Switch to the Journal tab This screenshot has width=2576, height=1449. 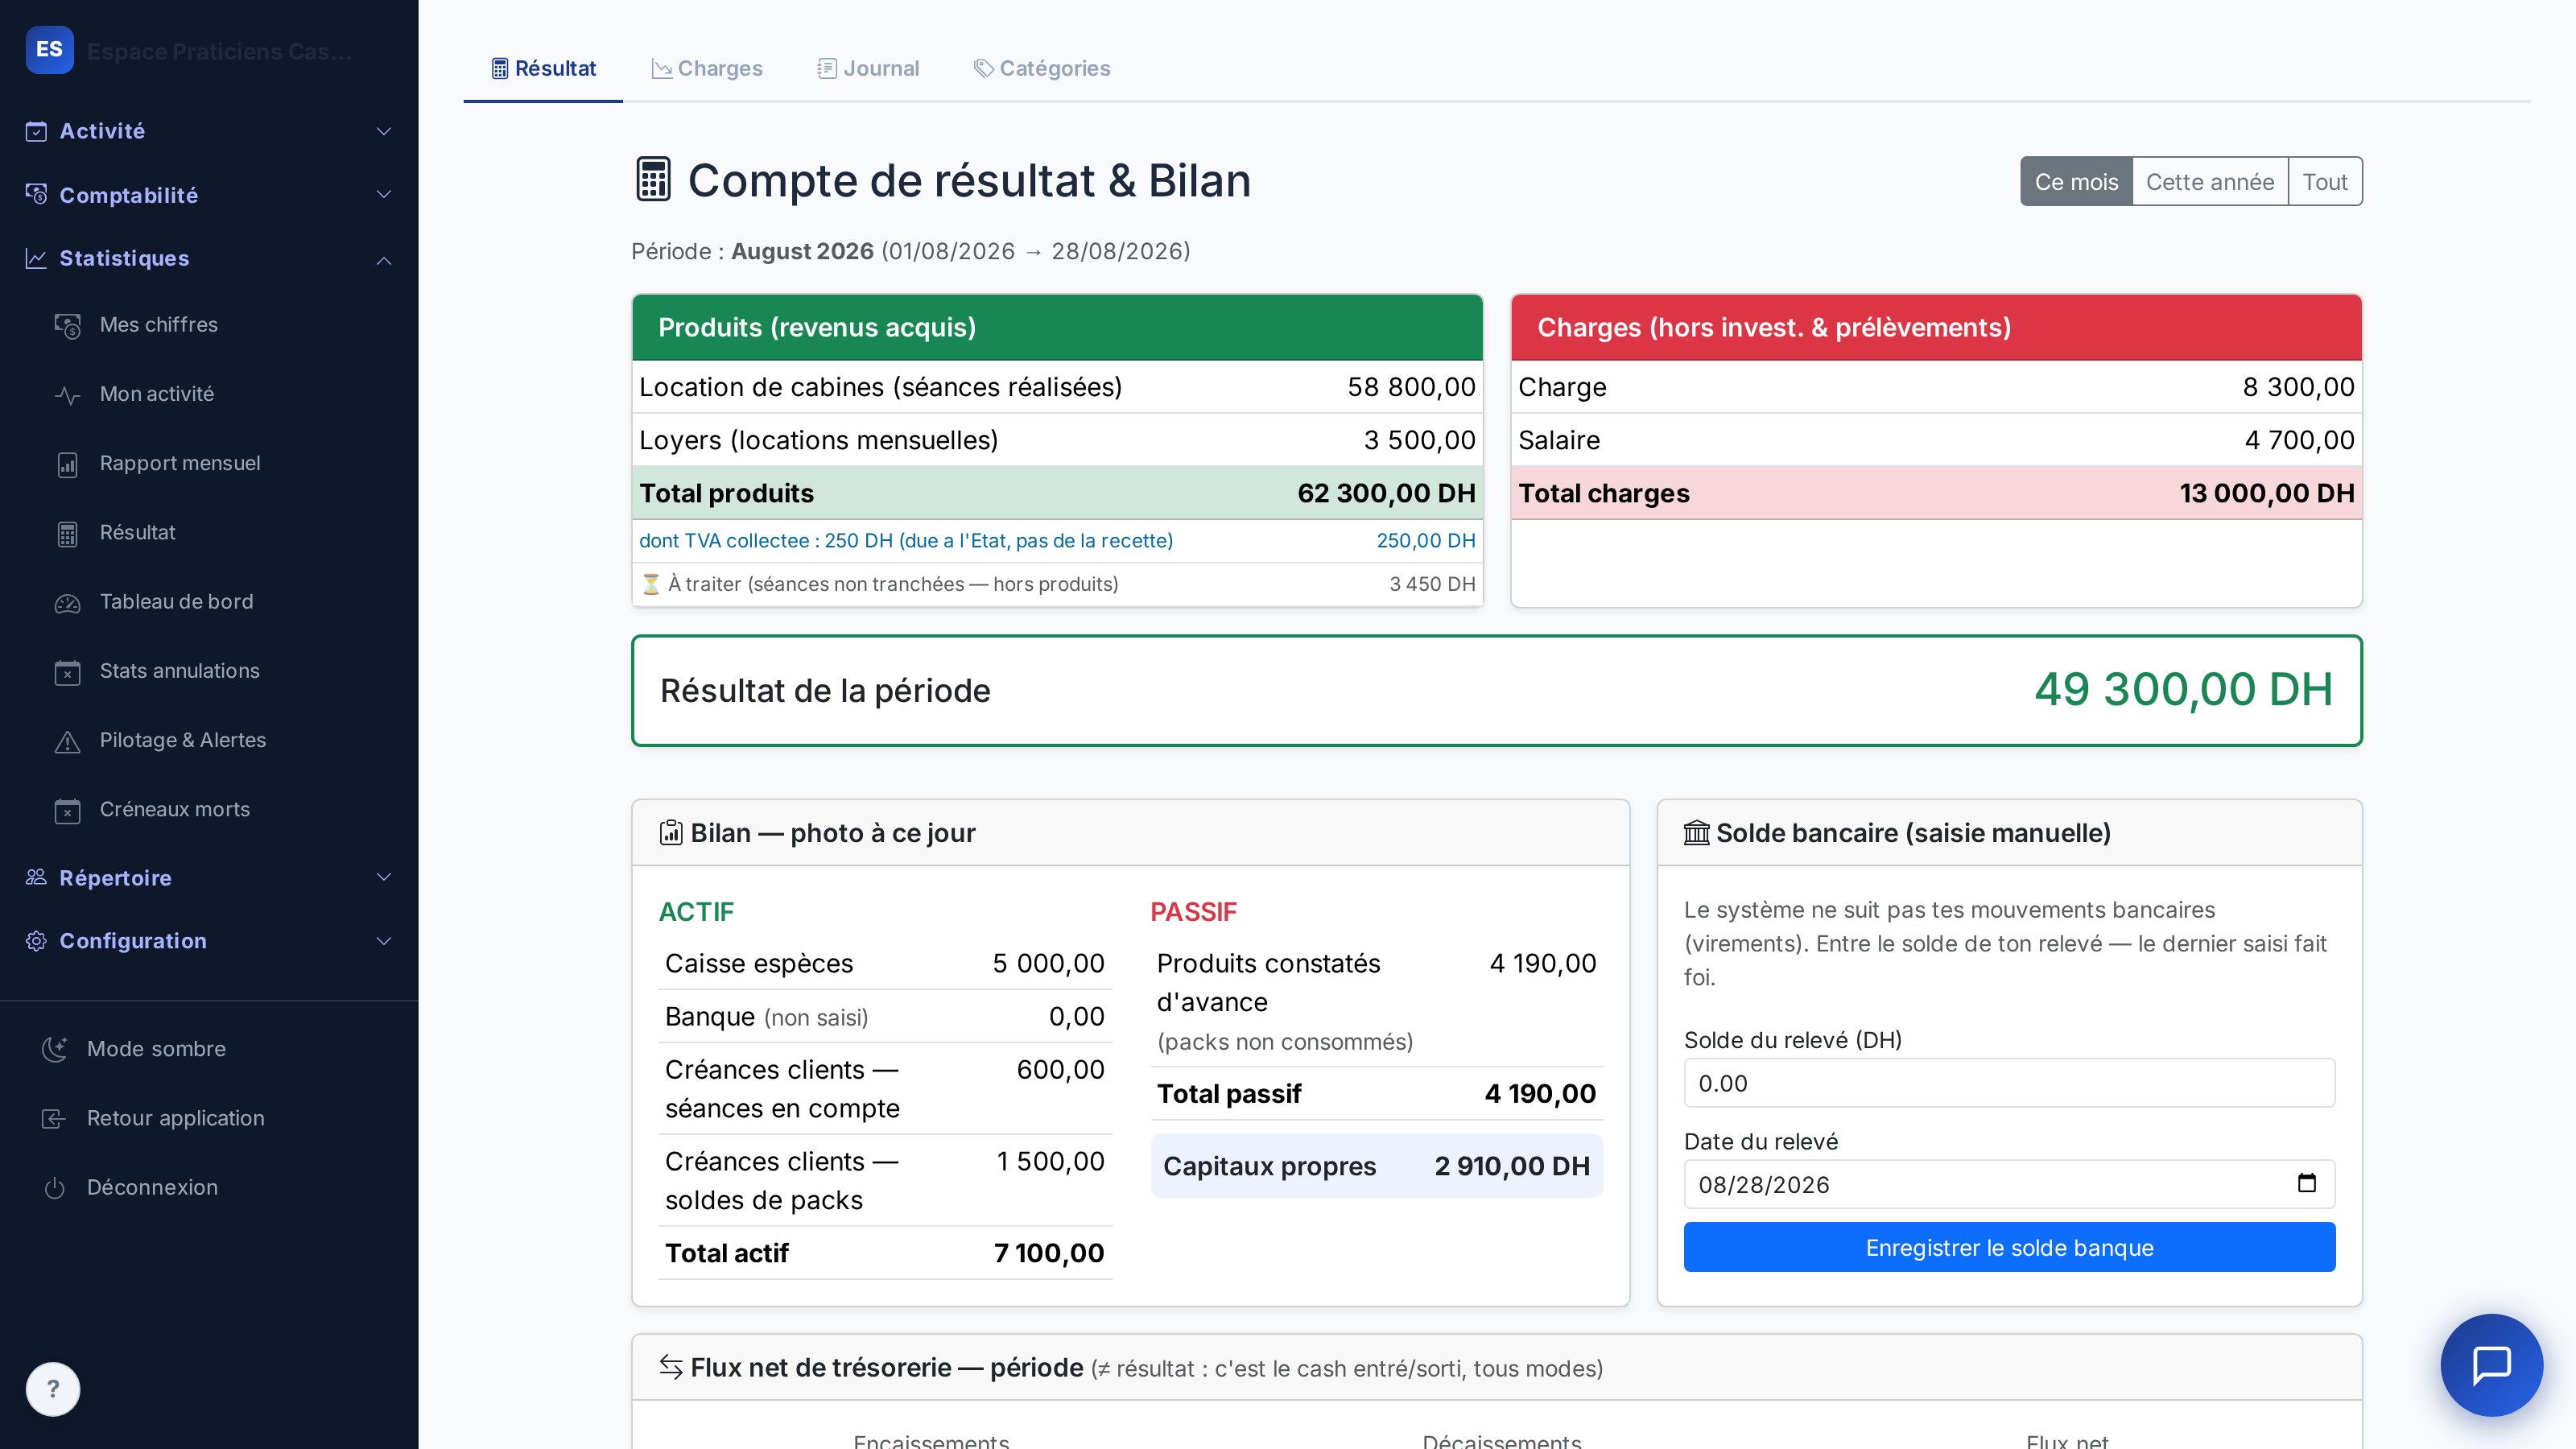pos(868,68)
